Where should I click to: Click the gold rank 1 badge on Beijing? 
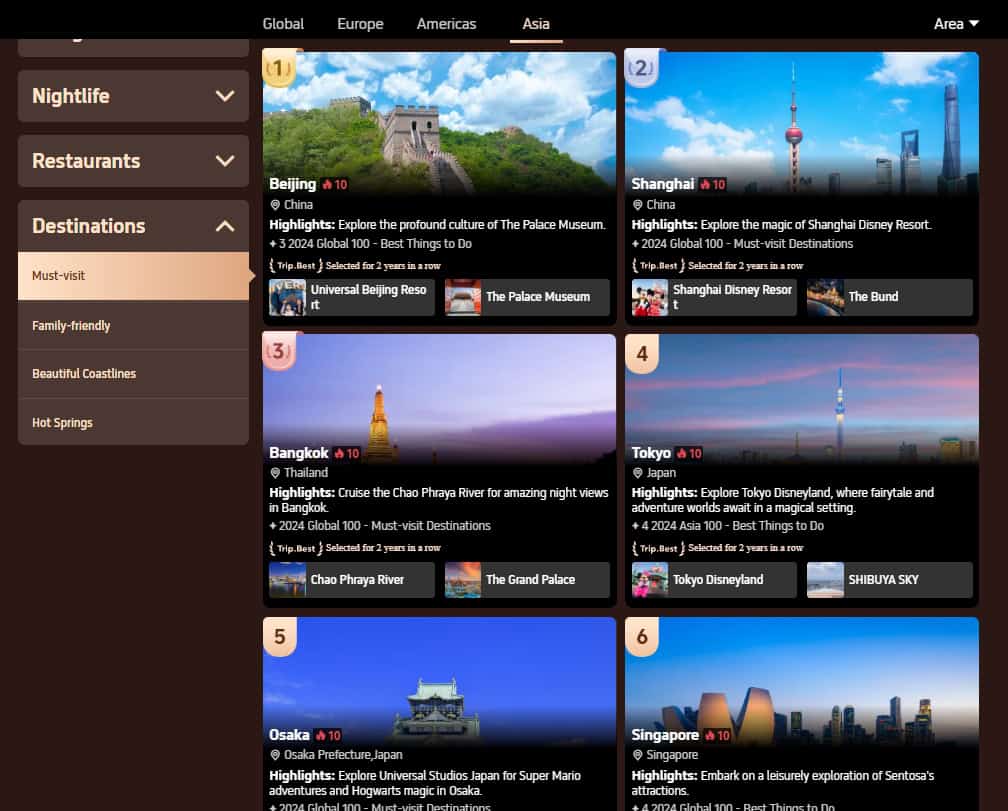click(x=278, y=69)
